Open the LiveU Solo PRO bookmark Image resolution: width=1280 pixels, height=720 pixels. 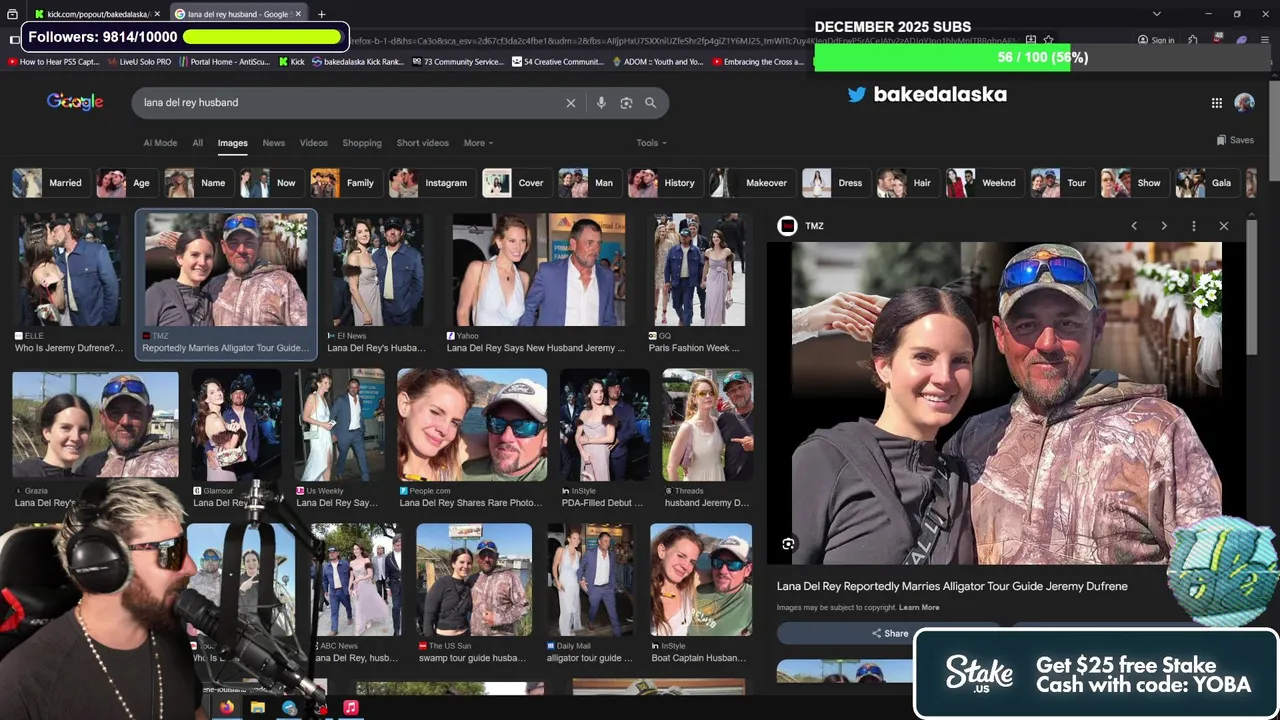[140, 62]
